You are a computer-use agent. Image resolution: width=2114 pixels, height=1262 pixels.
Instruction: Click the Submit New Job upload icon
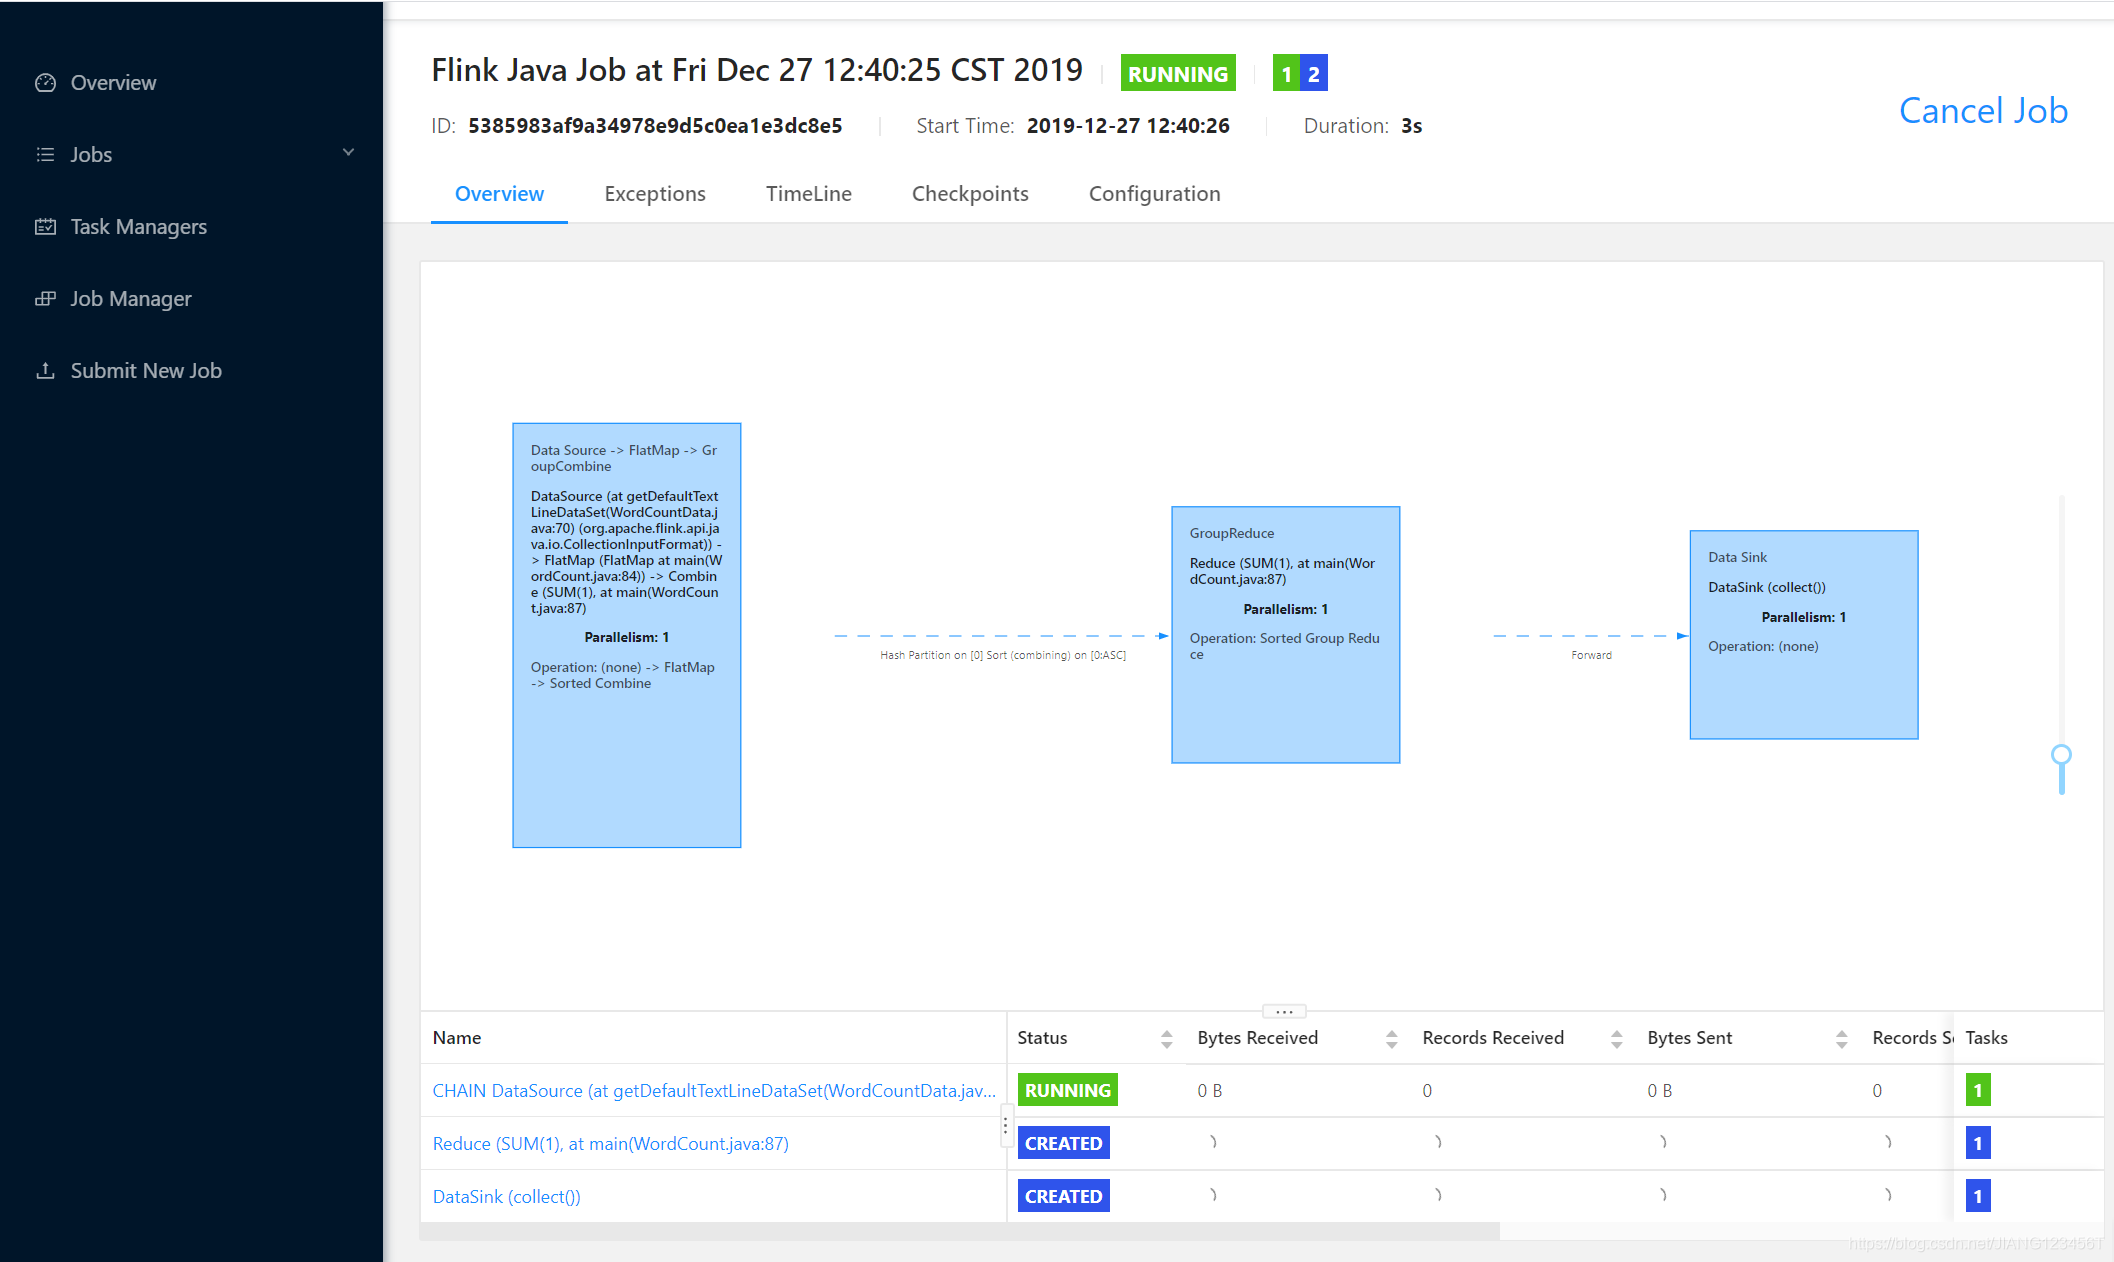(x=45, y=371)
